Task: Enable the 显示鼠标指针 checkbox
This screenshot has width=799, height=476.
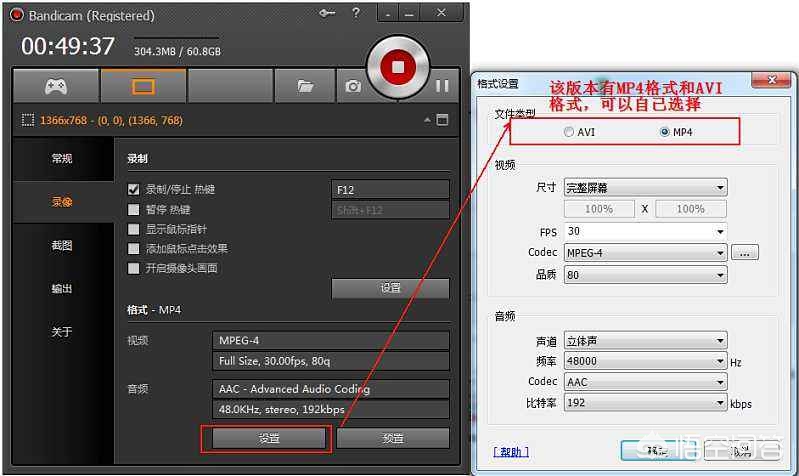Action: coord(134,229)
